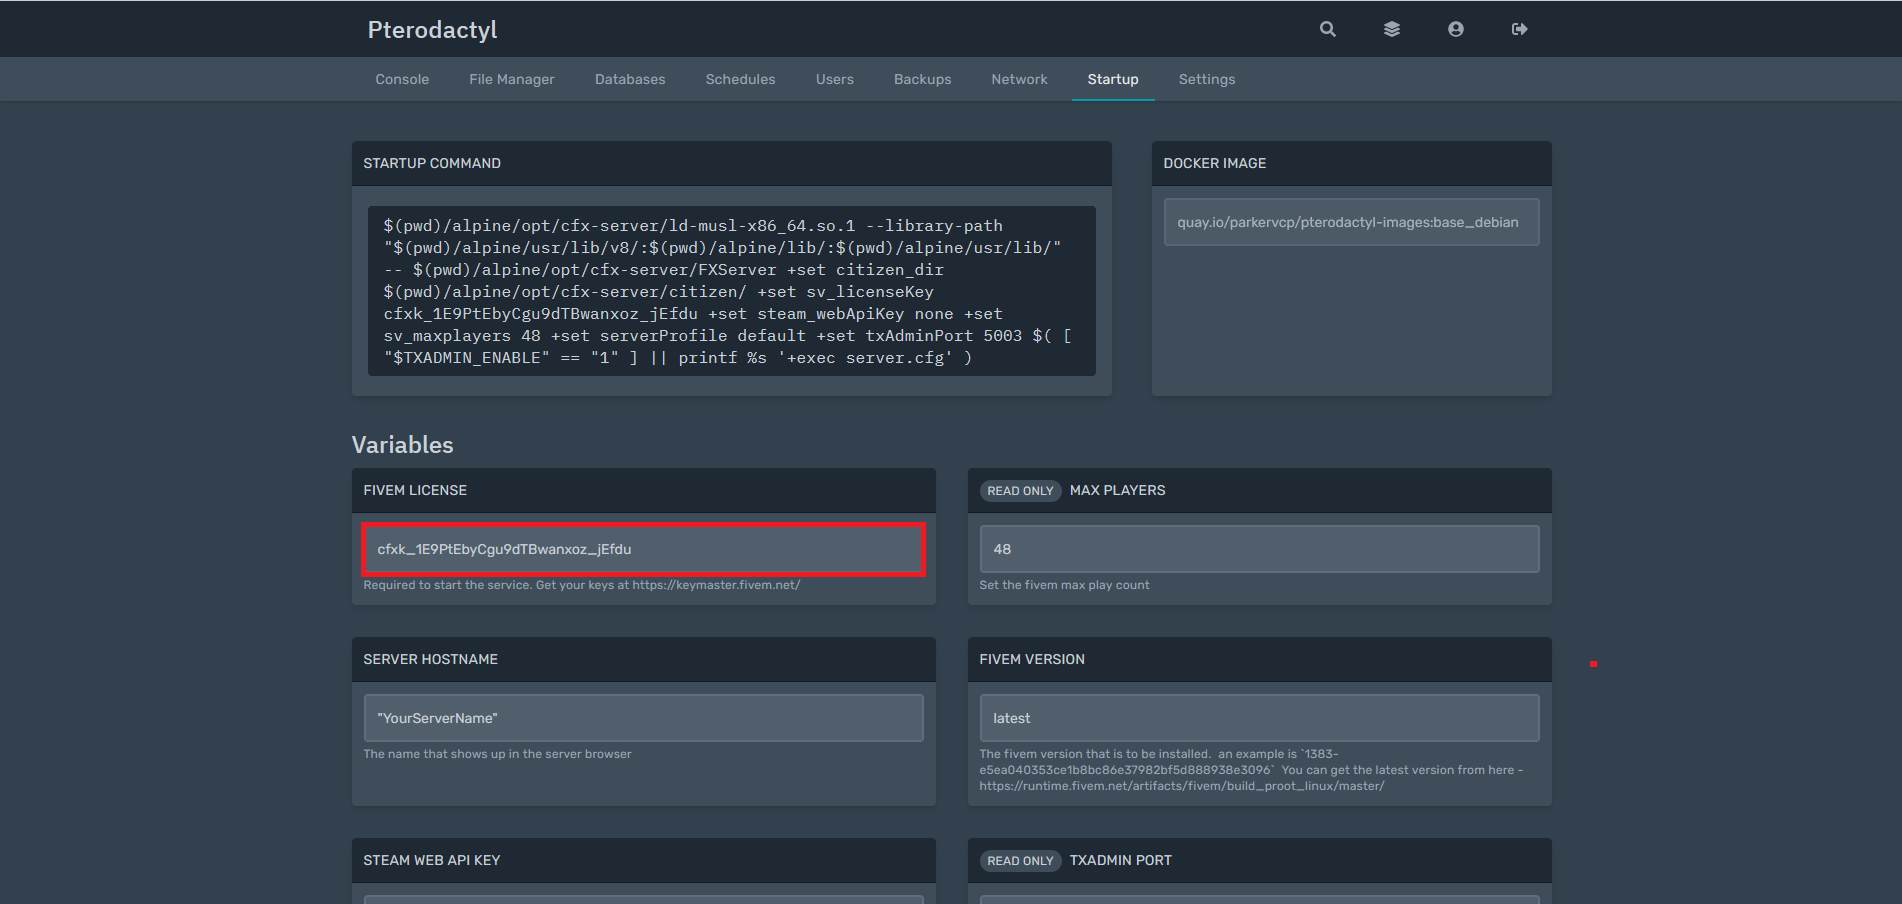The image size is (1902, 904).
Task: Open the Settings tab
Action: 1206,79
